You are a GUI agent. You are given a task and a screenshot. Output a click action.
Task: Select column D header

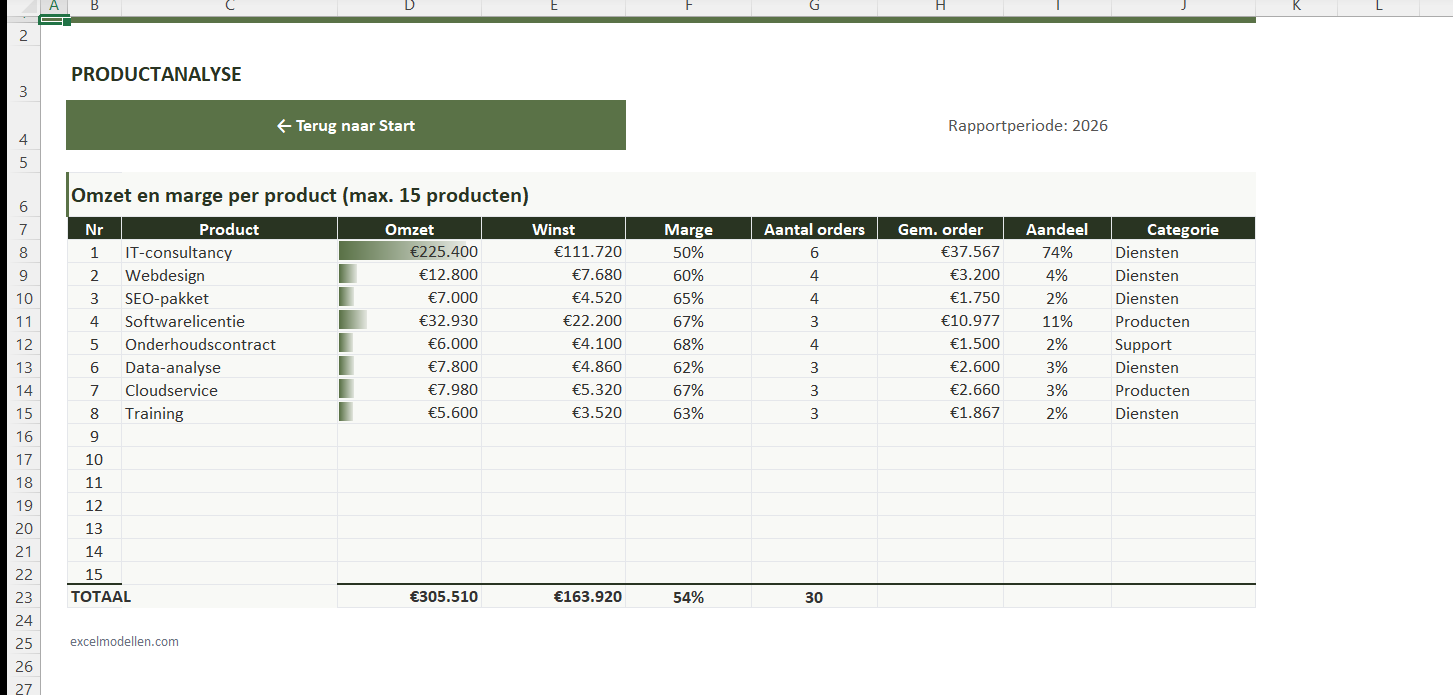coord(409,7)
